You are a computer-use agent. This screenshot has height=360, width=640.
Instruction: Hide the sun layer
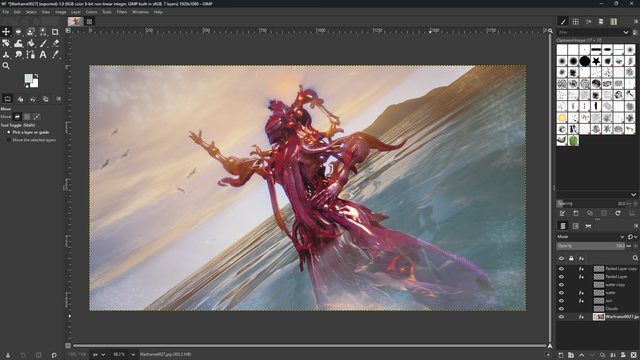pyautogui.click(x=561, y=301)
